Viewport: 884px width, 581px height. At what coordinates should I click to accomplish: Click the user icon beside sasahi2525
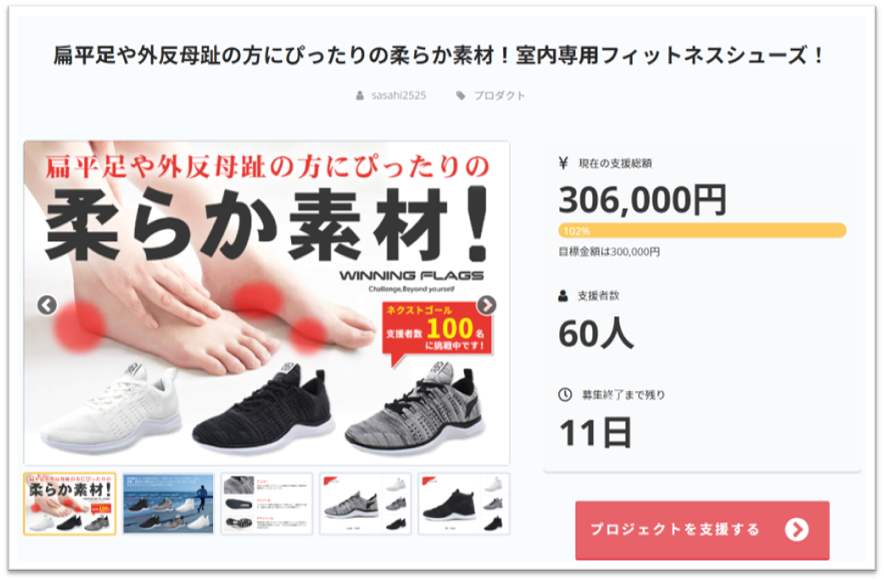point(360,96)
